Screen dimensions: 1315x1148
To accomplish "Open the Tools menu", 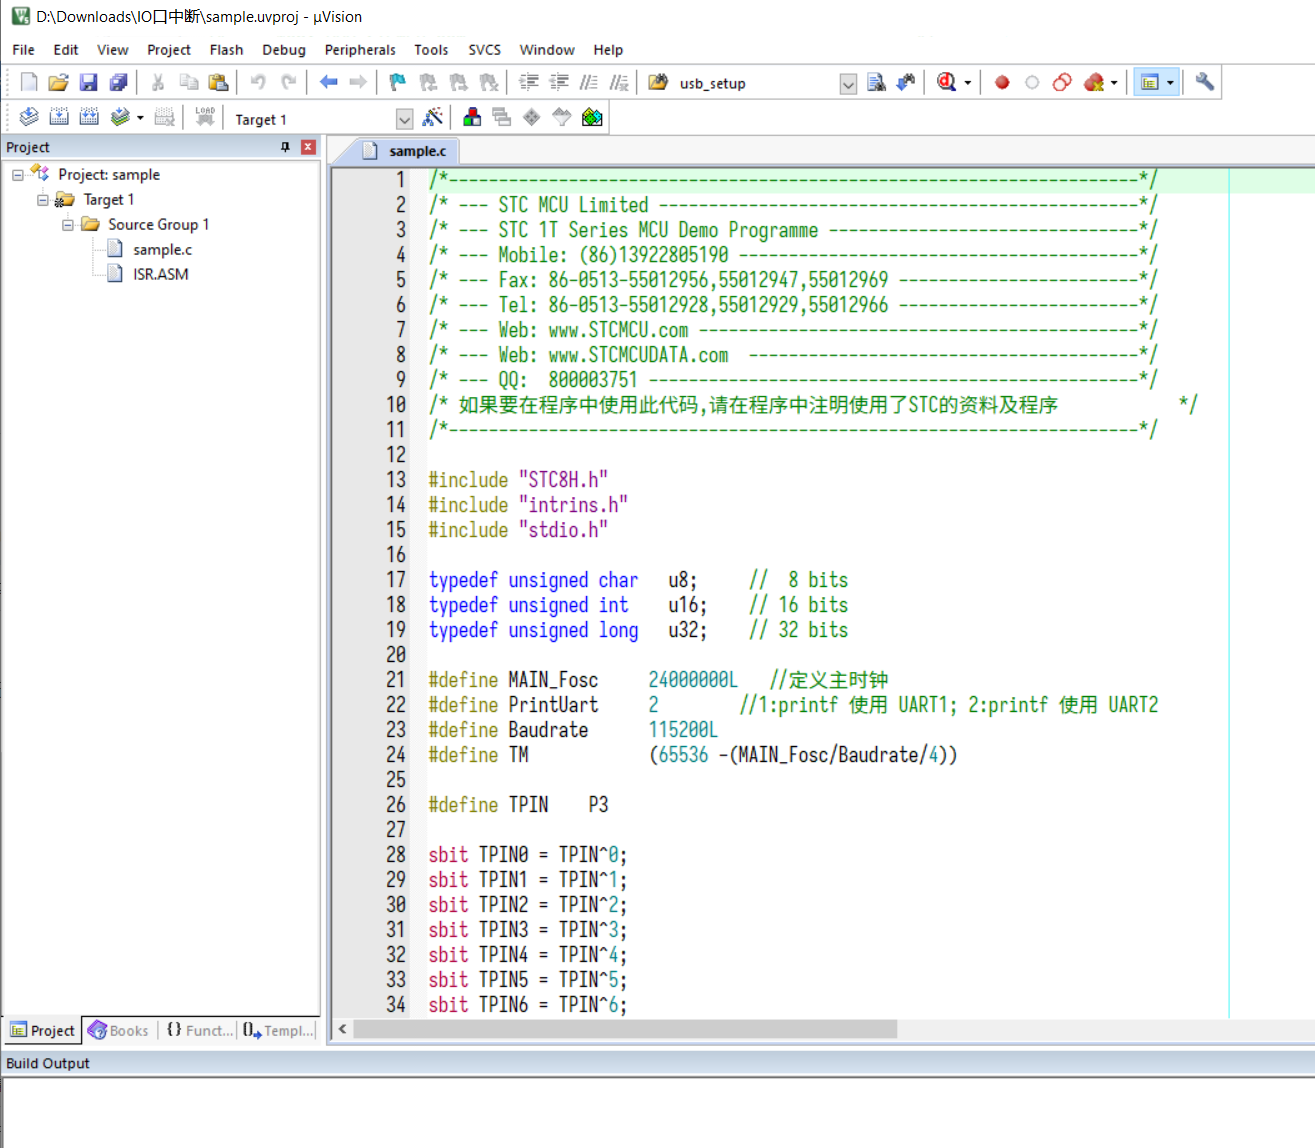I will click(x=431, y=50).
